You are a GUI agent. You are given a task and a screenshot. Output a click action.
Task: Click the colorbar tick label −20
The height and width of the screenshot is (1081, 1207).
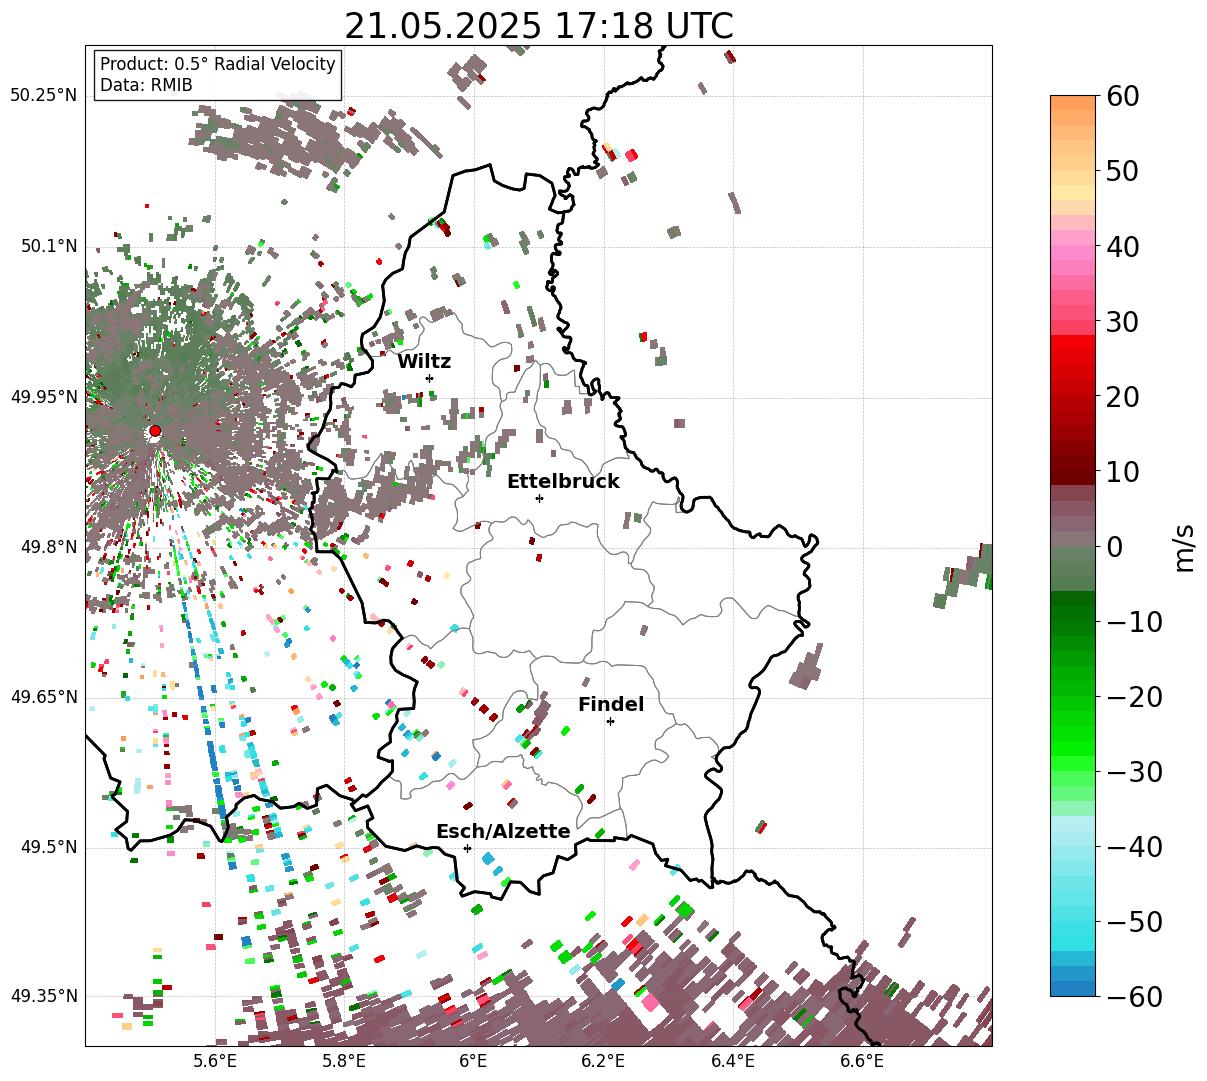coord(1134,696)
